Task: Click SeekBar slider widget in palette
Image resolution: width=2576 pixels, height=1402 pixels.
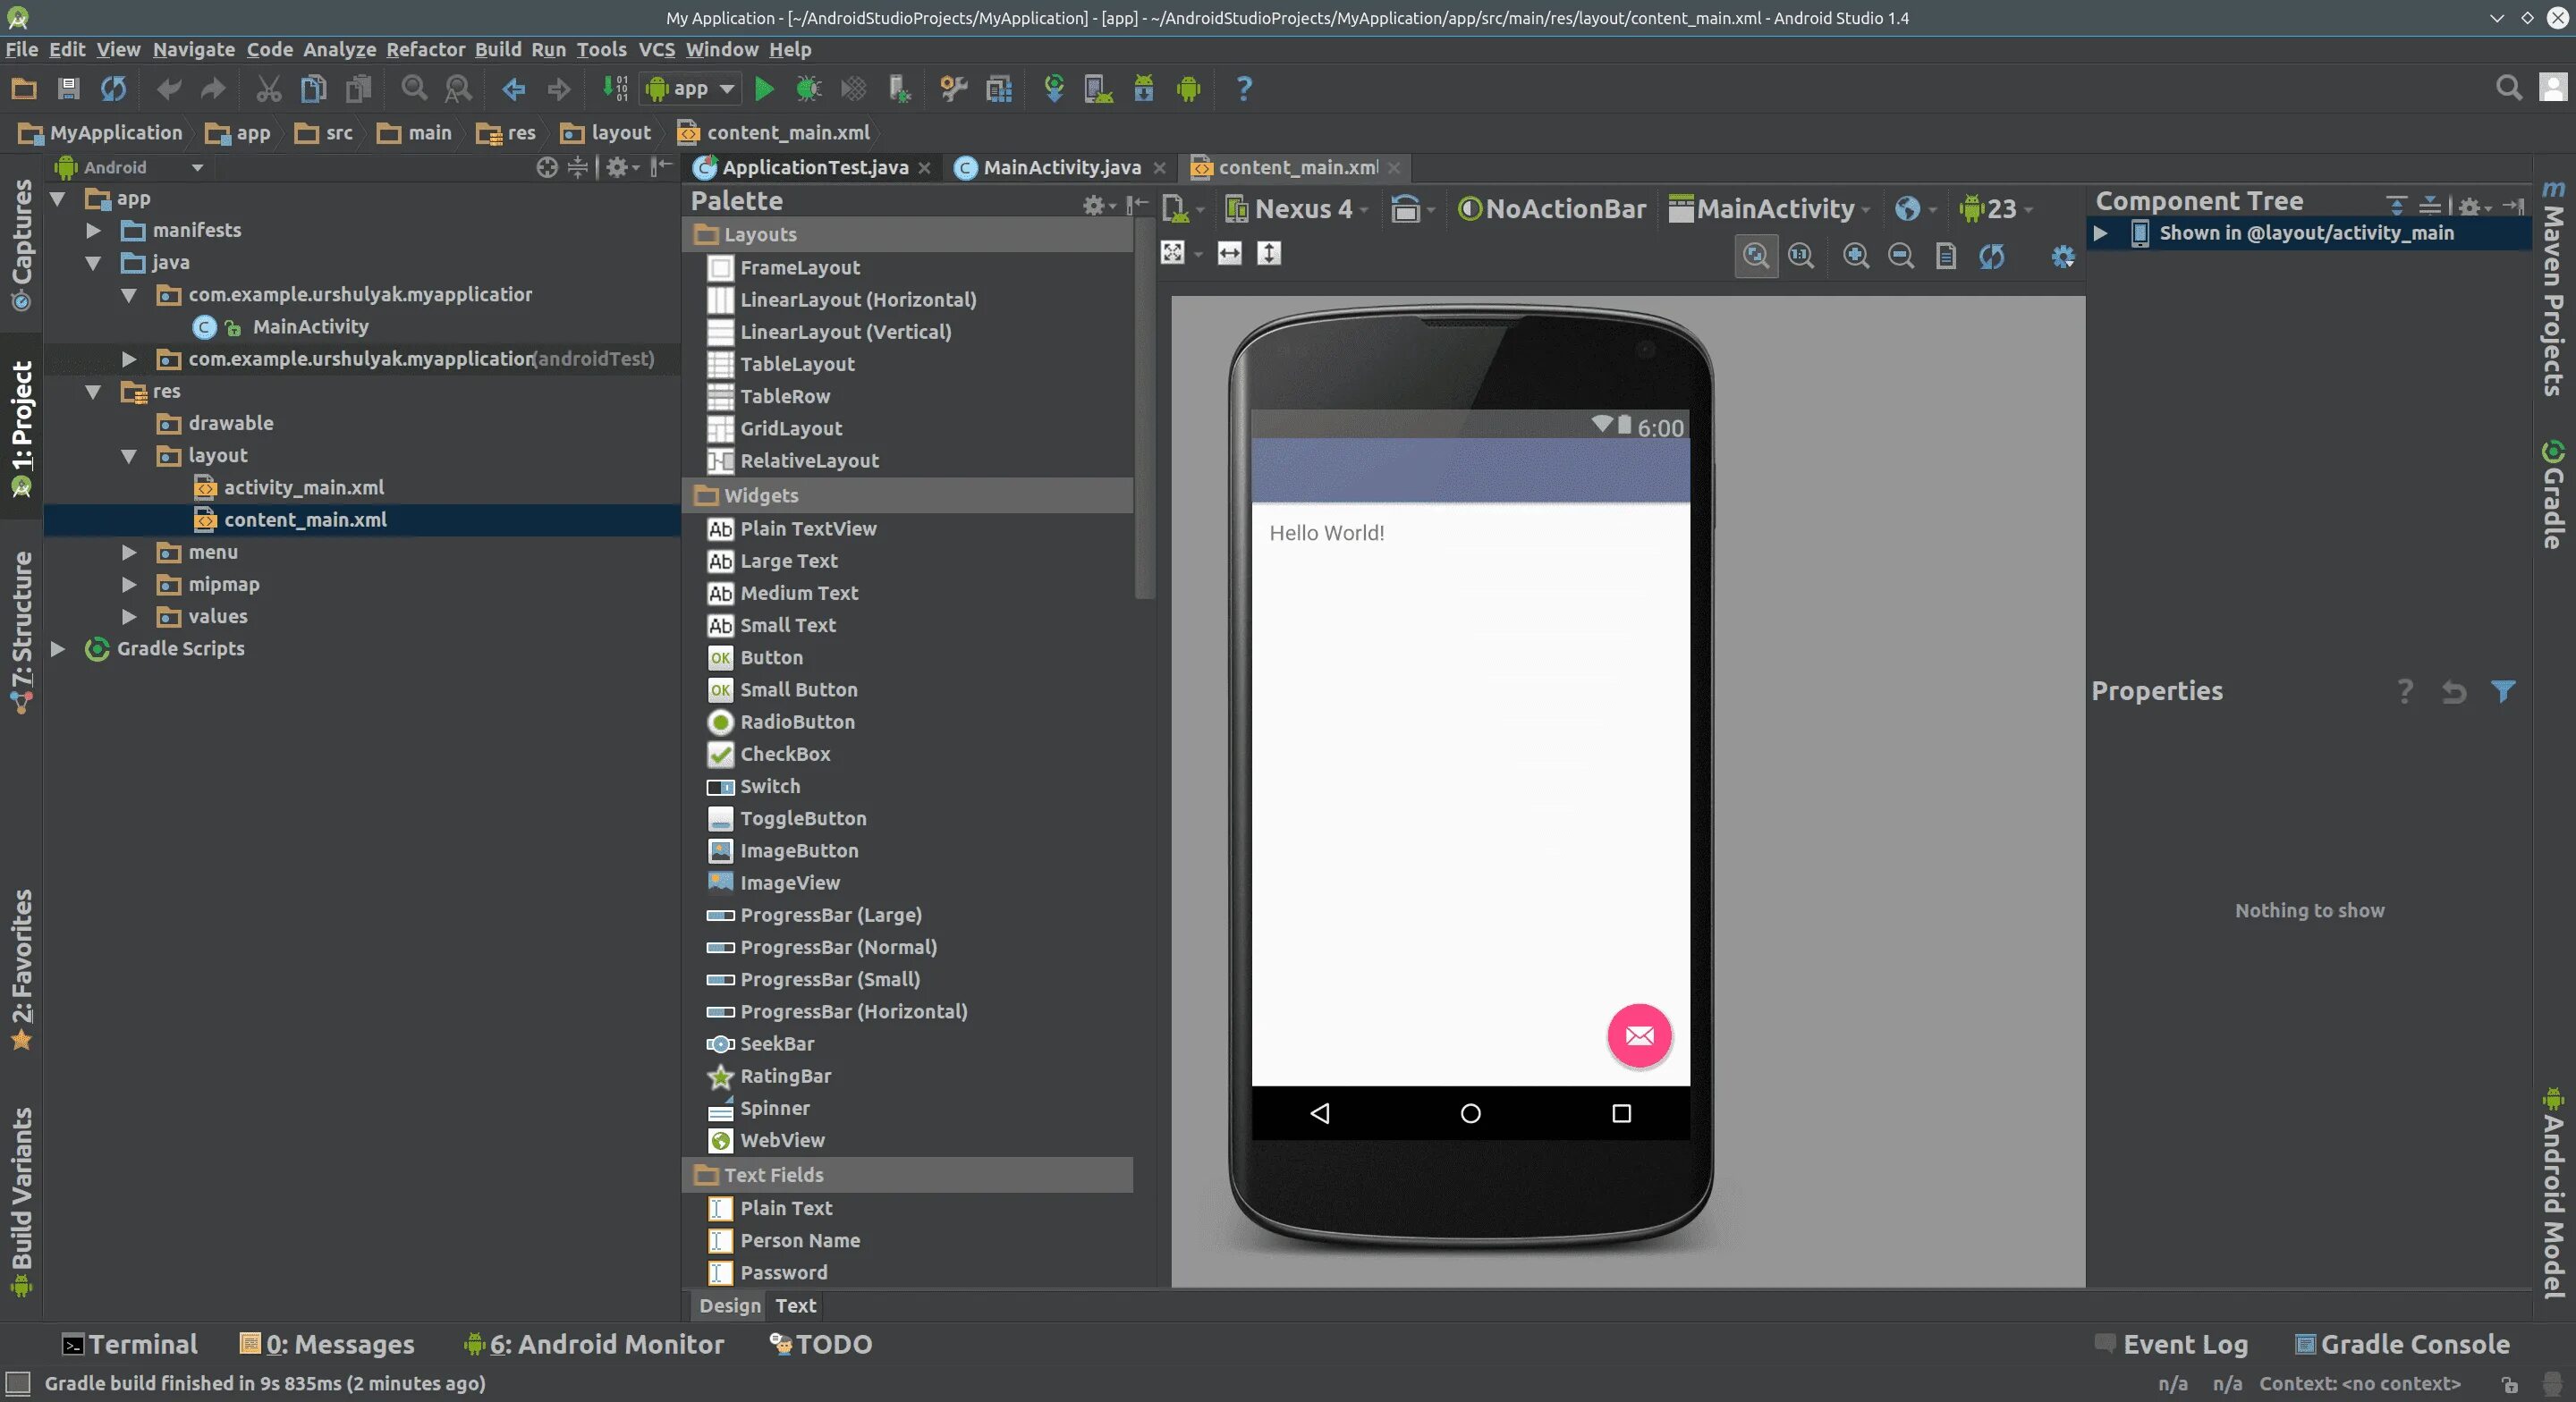Action: coord(775,1043)
